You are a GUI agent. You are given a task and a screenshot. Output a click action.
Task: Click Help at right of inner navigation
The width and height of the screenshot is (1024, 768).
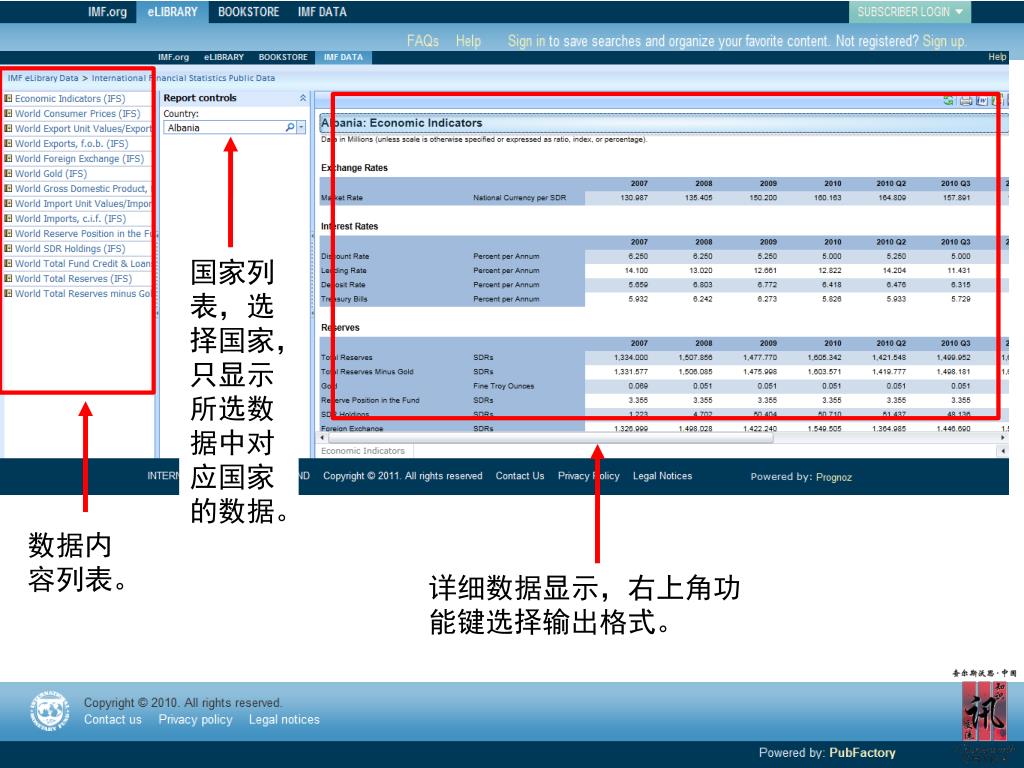pos(997,57)
